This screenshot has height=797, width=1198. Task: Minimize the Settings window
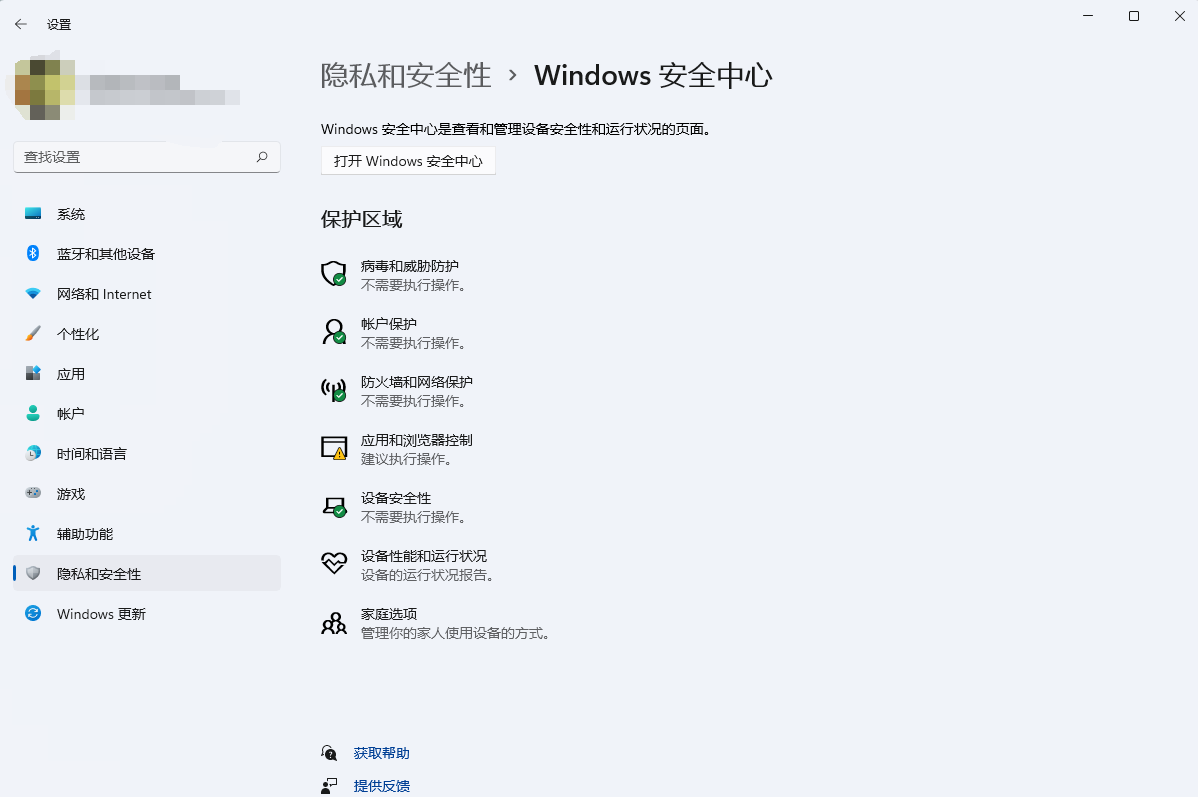pyautogui.click(x=1088, y=16)
